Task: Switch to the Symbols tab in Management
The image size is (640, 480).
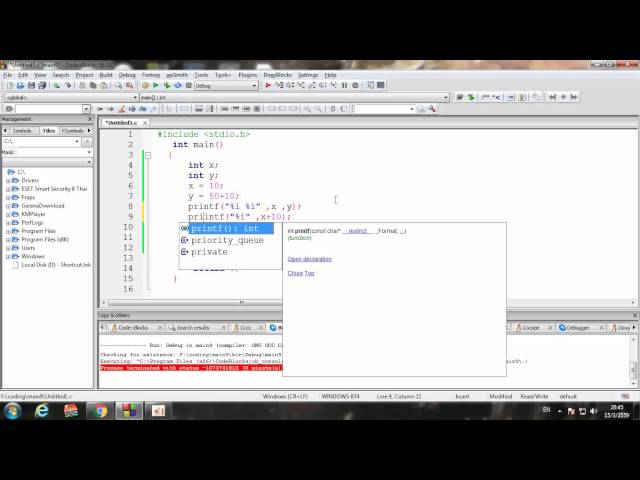Action: pos(22,131)
